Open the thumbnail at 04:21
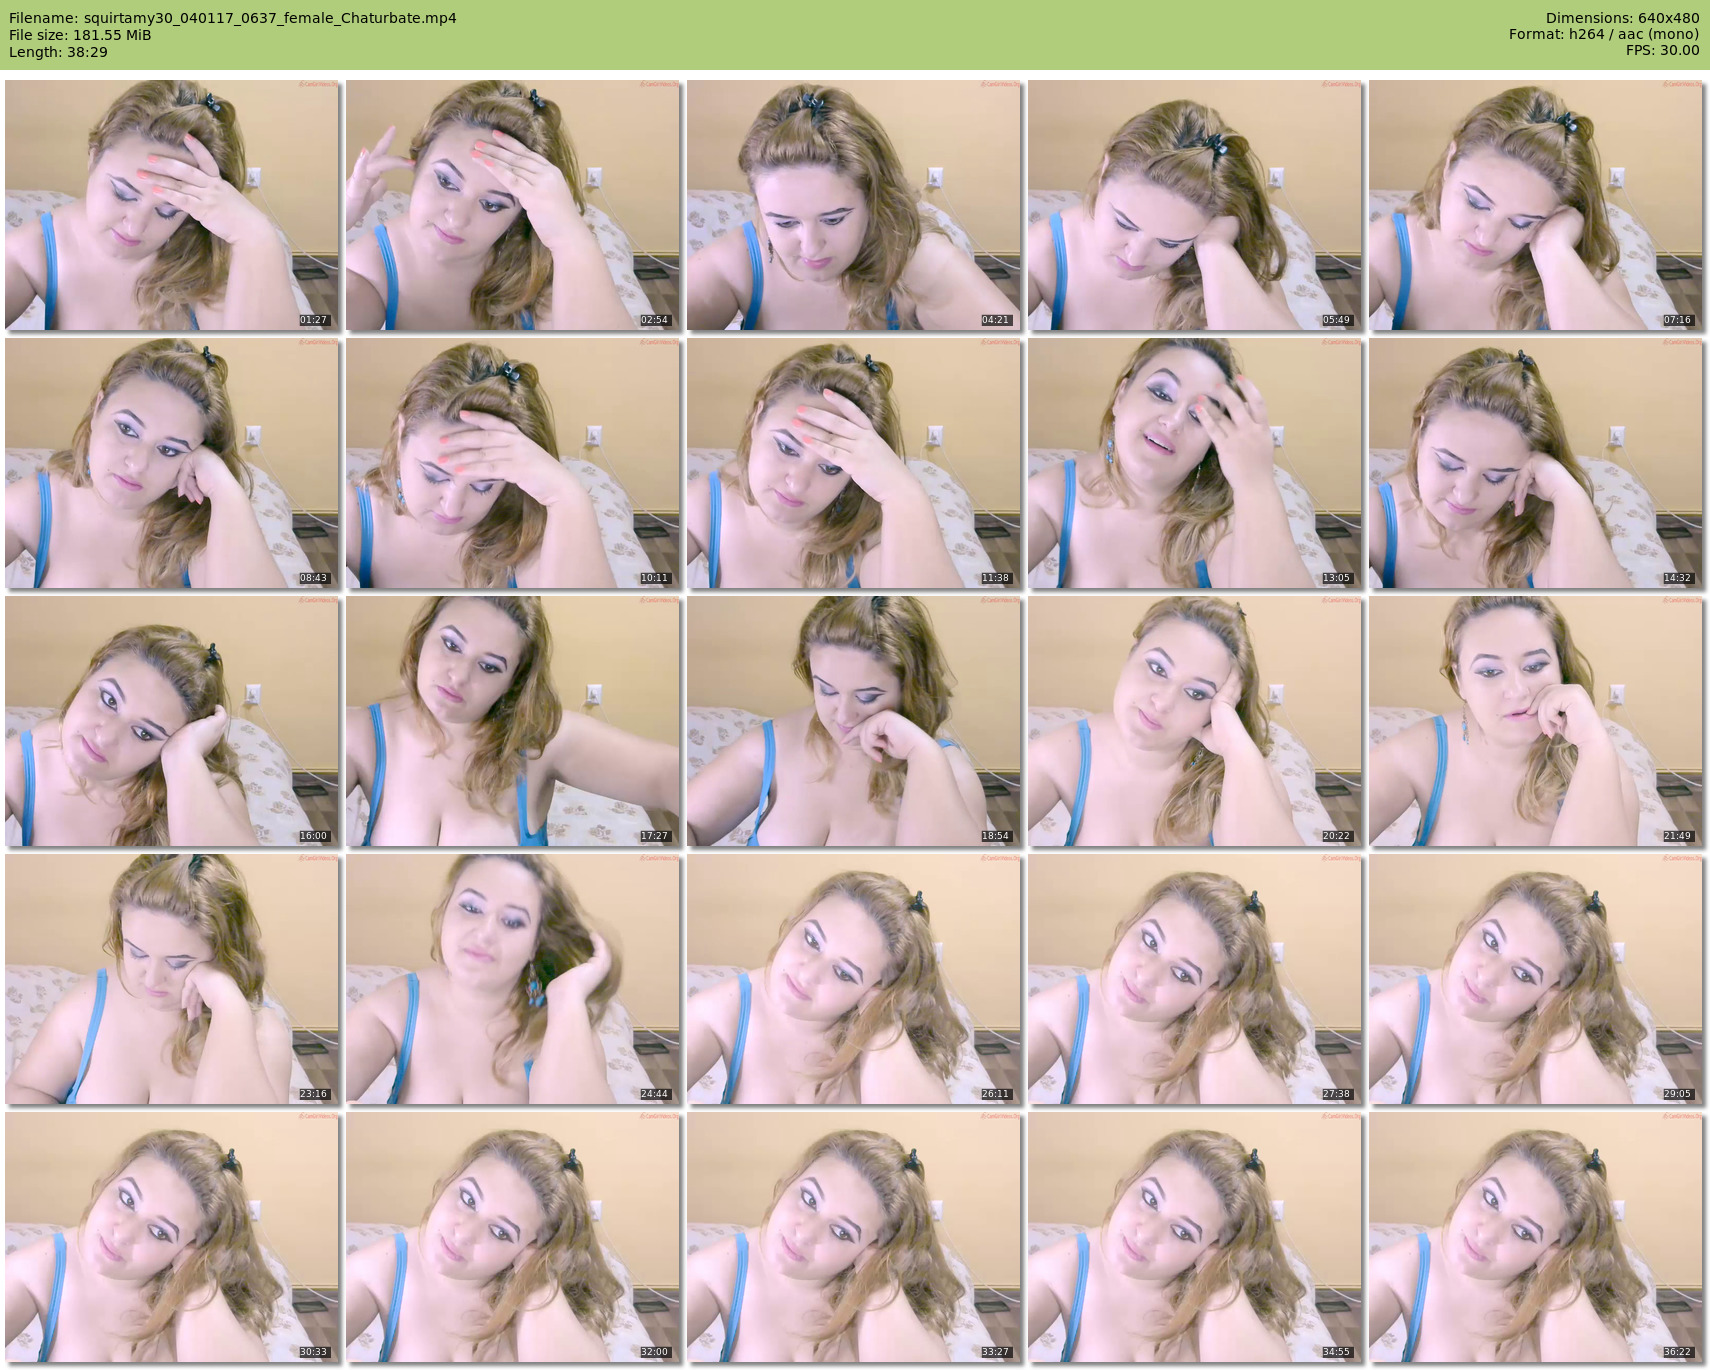 (854, 205)
